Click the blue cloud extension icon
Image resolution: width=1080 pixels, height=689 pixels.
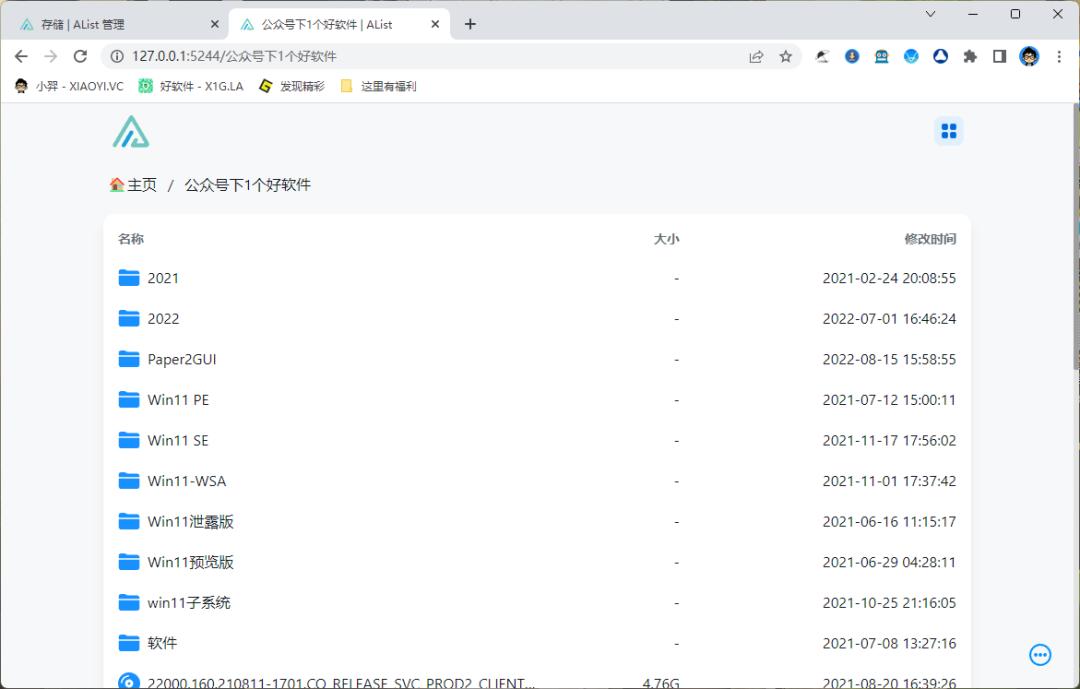[911, 57]
